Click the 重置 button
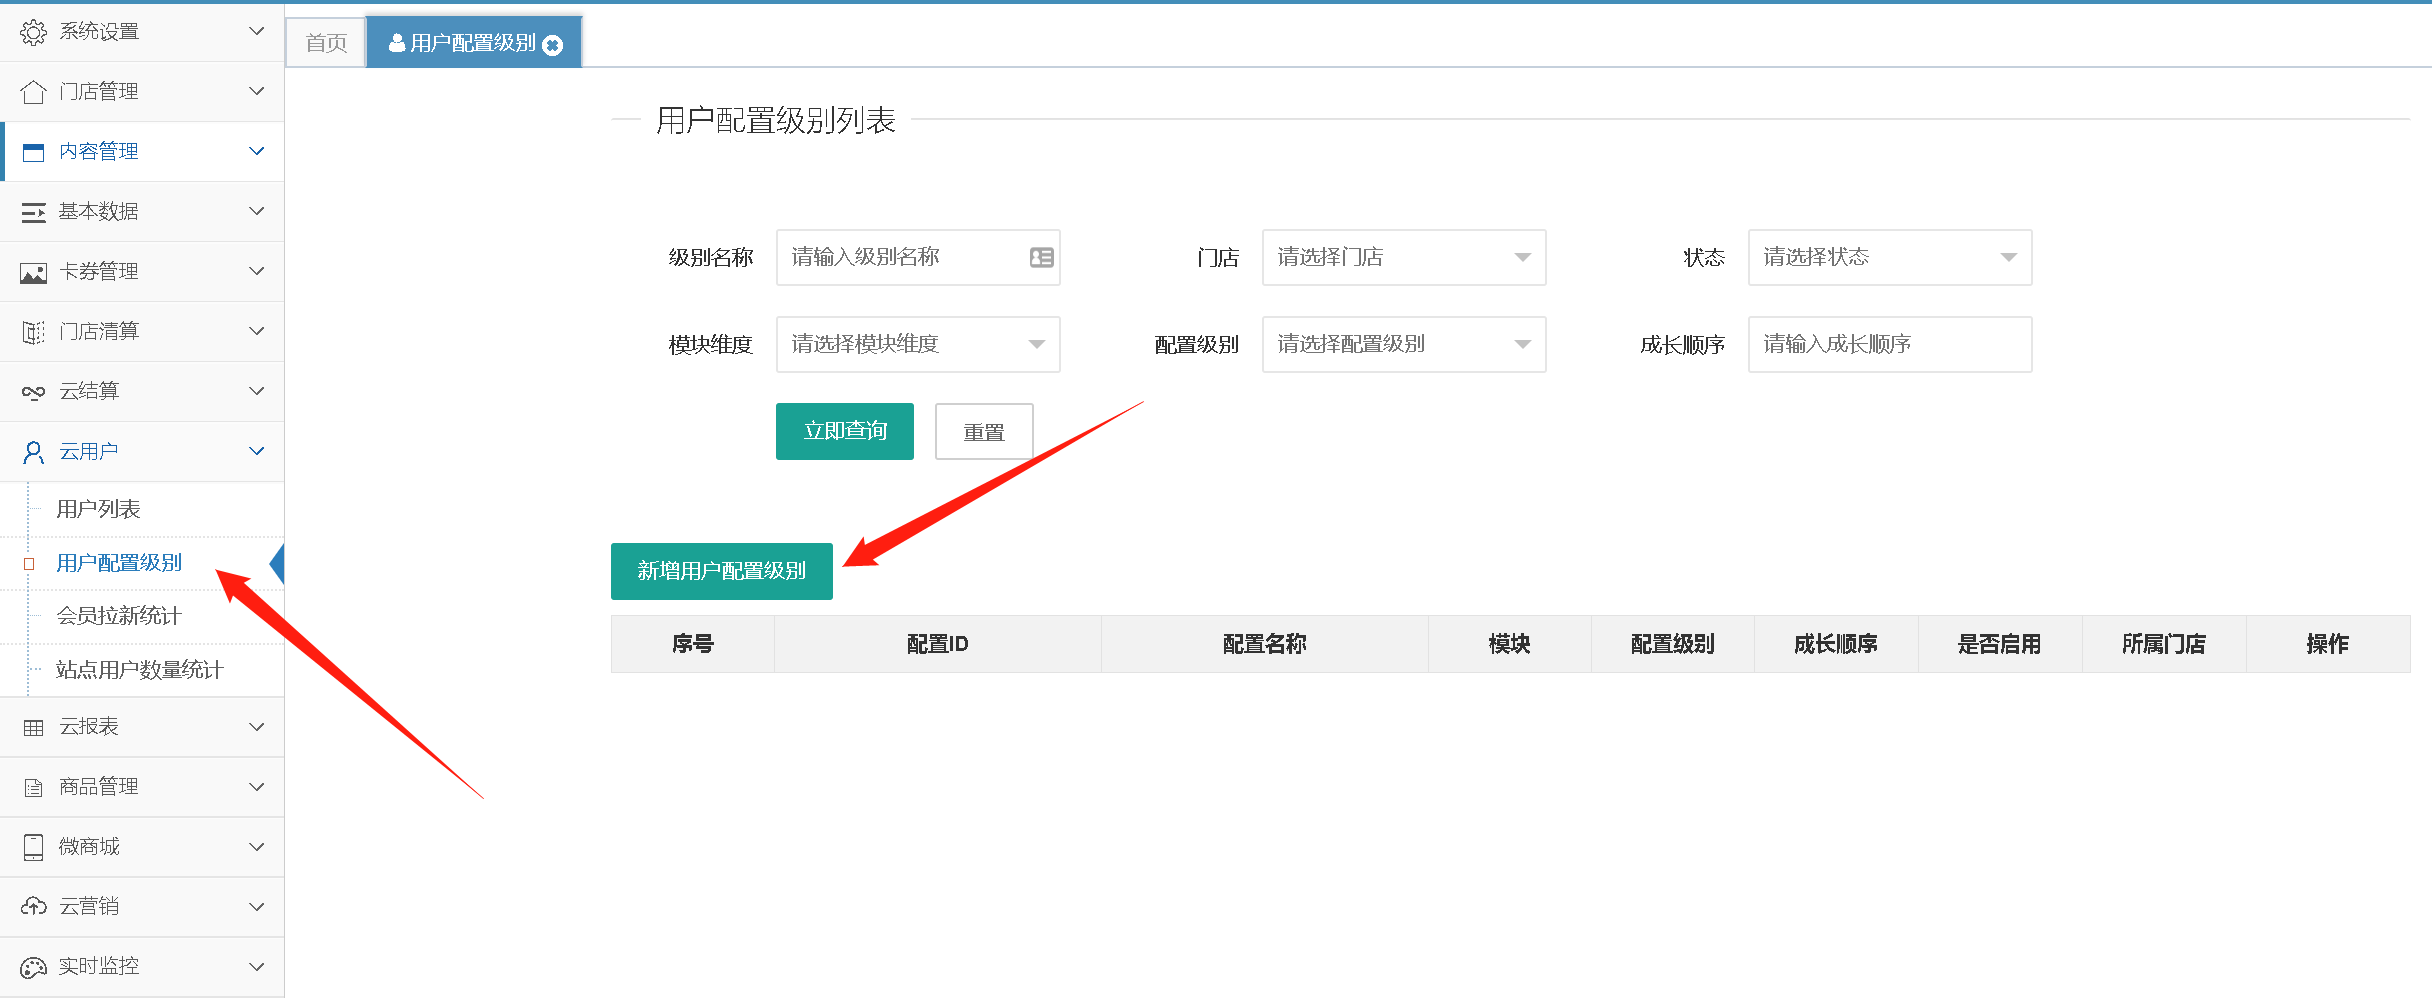The height and width of the screenshot is (998, 2432). click(983, 432)
